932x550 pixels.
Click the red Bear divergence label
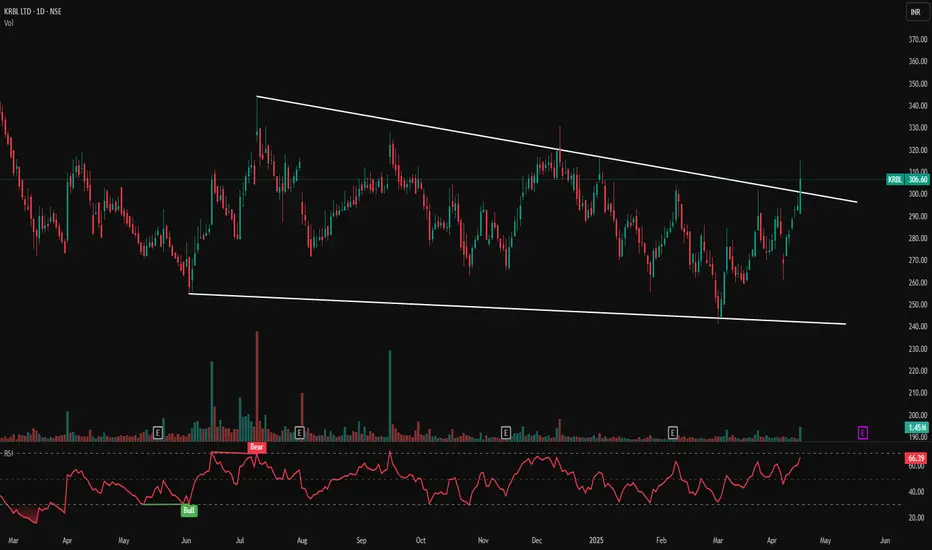(x=257, y=447)
